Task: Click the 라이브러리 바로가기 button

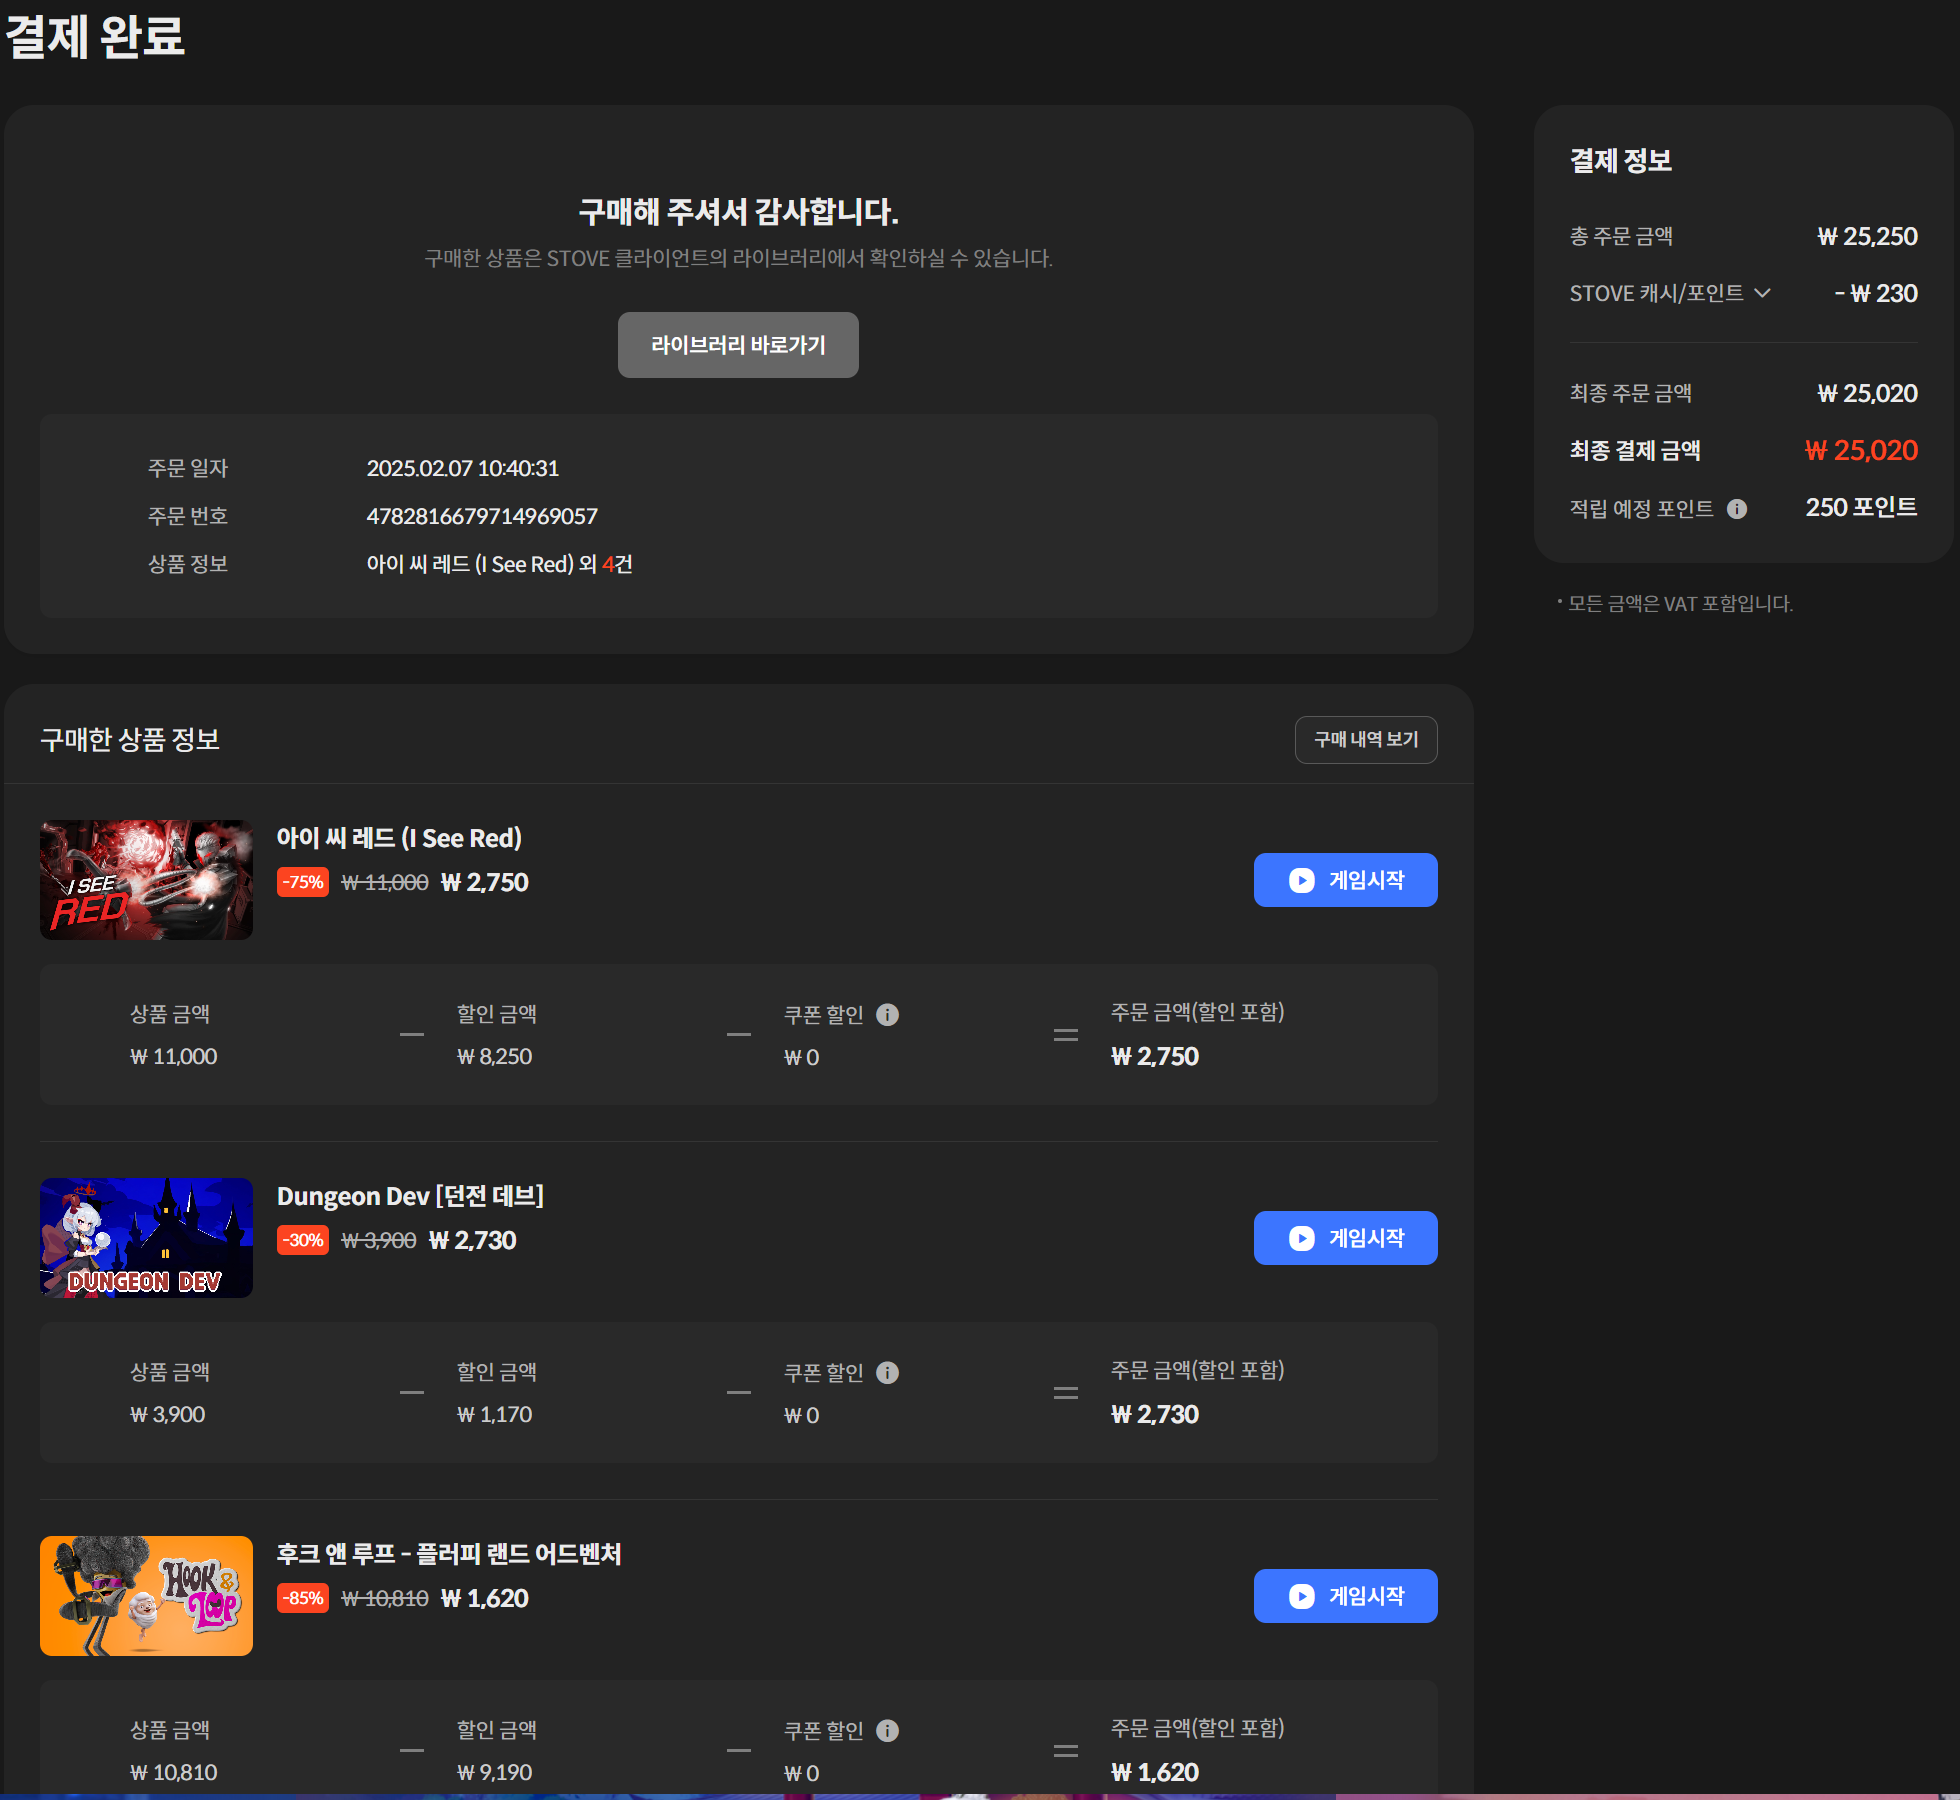Action: [x=738, y=344]
